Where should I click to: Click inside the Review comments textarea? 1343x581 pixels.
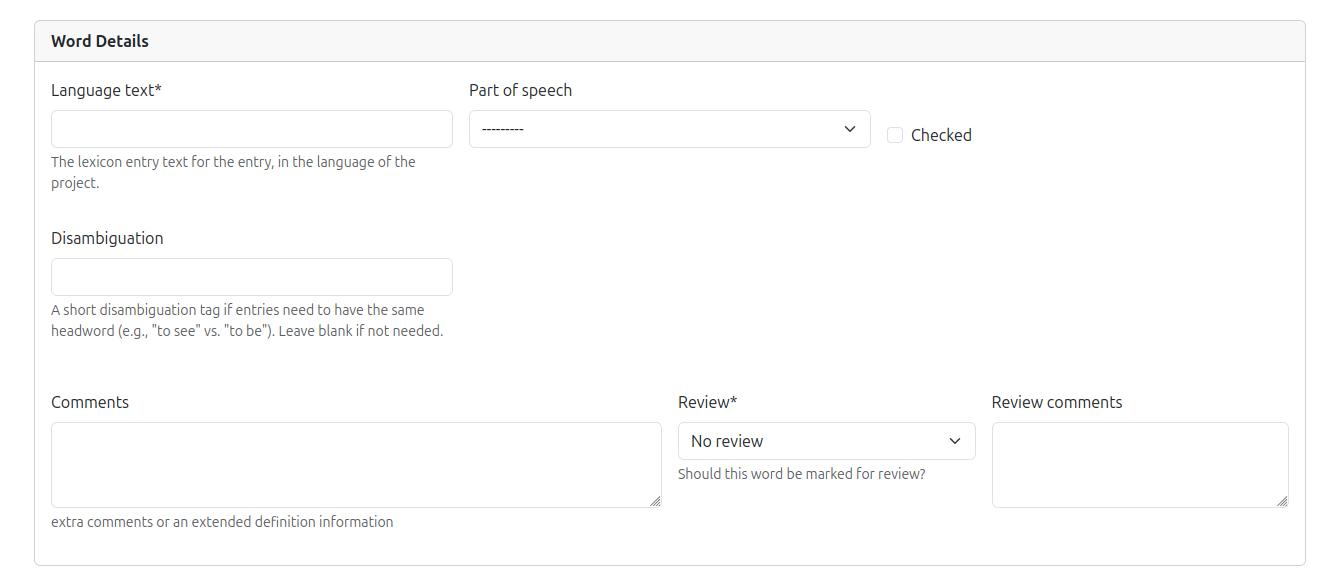coord(1140,465)
